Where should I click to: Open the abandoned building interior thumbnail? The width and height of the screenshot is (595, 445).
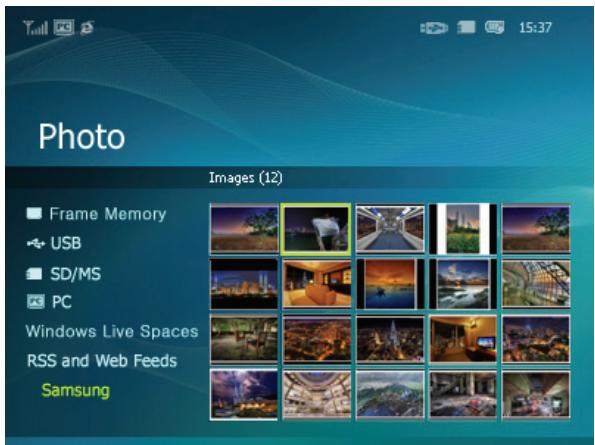[x=463, y=395]
